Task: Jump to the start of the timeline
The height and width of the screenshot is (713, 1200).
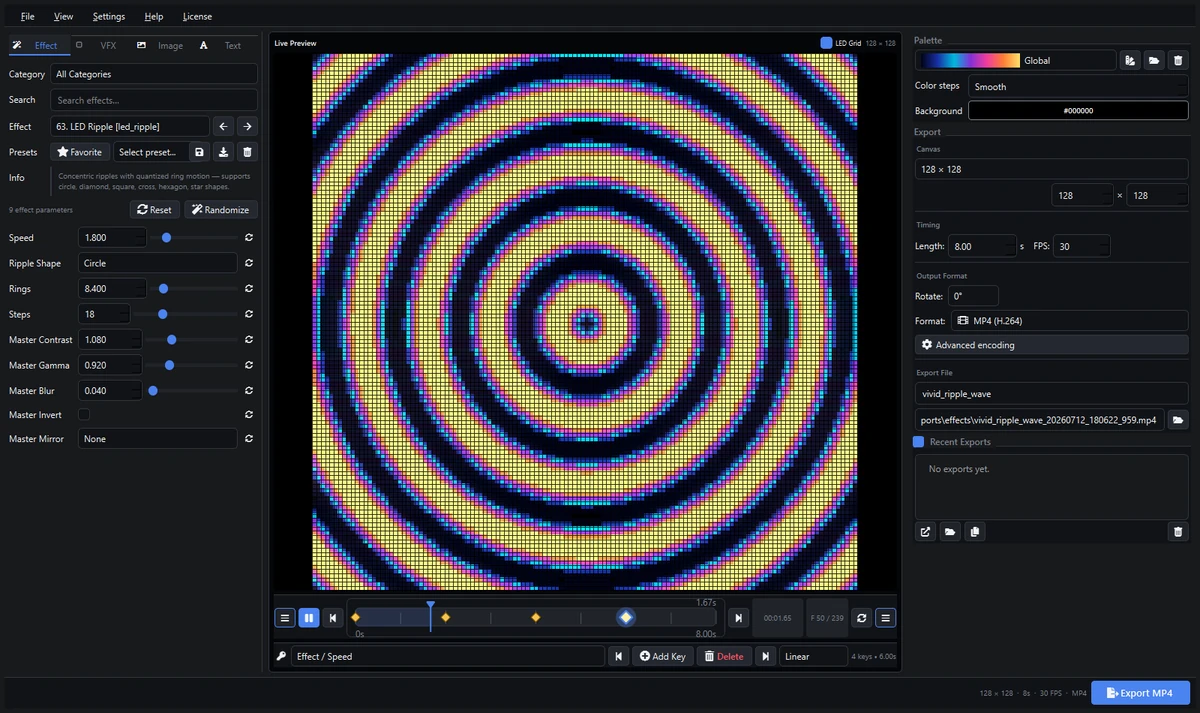Action: (x=333, y=618)
